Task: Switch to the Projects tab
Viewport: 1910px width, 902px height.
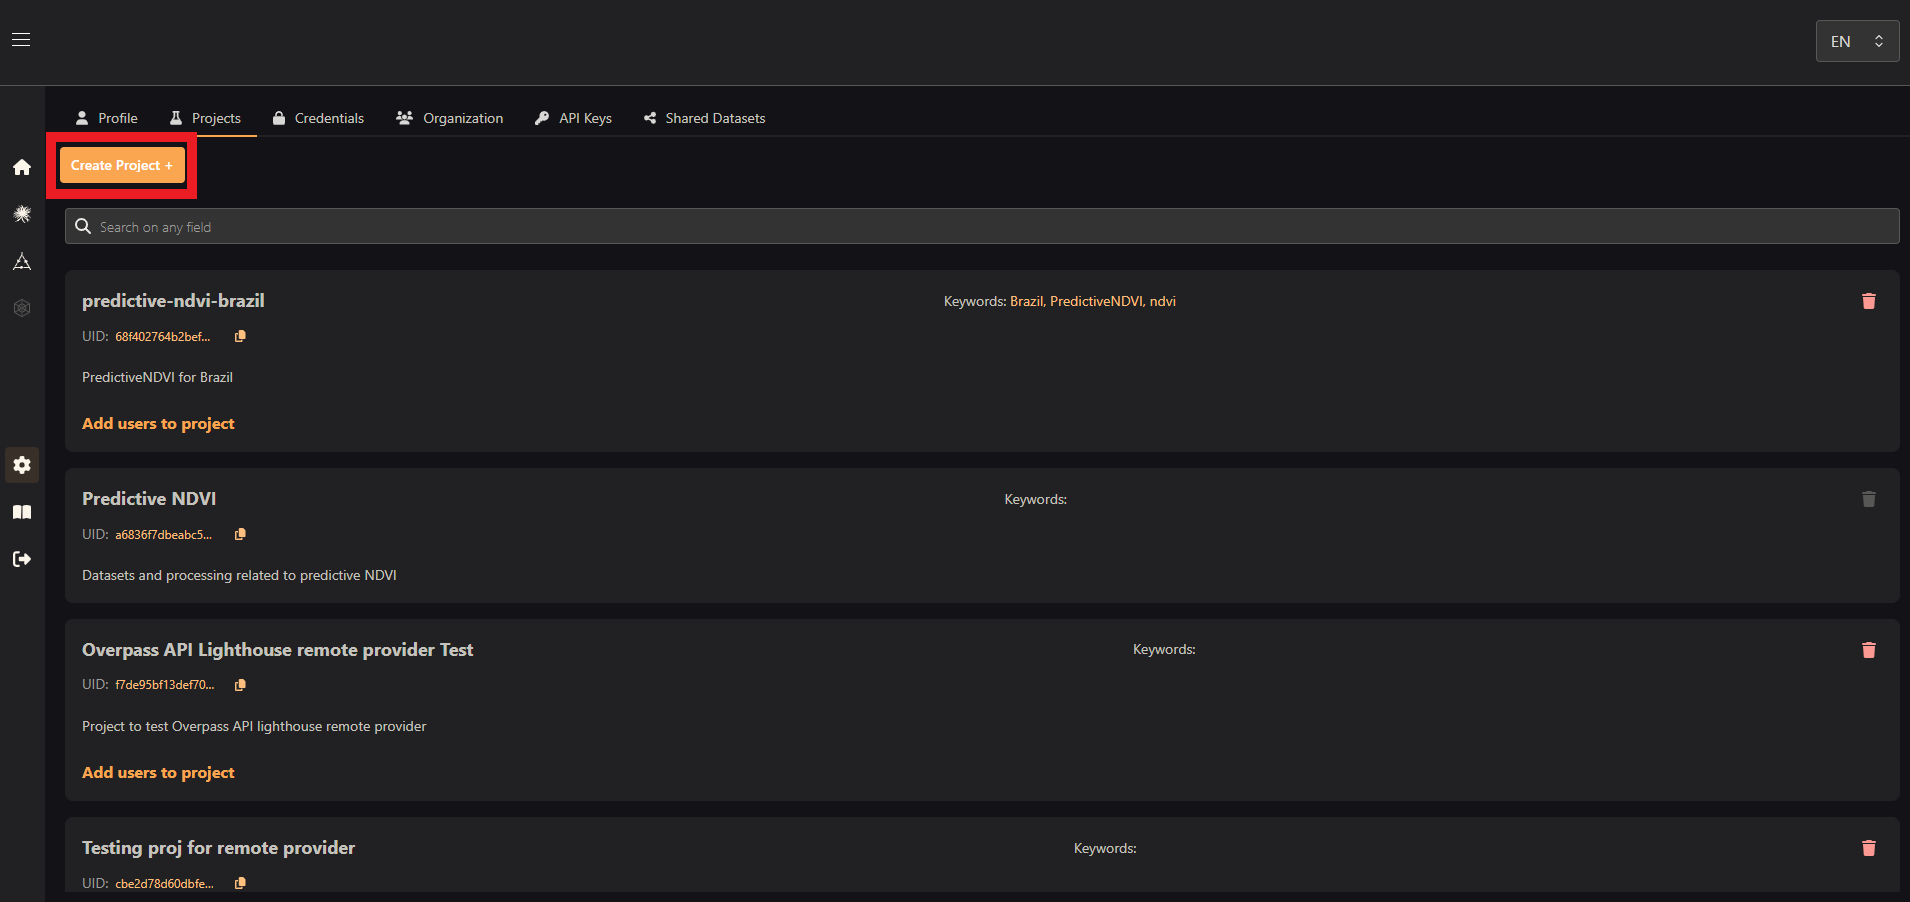Action: [205, 118]
